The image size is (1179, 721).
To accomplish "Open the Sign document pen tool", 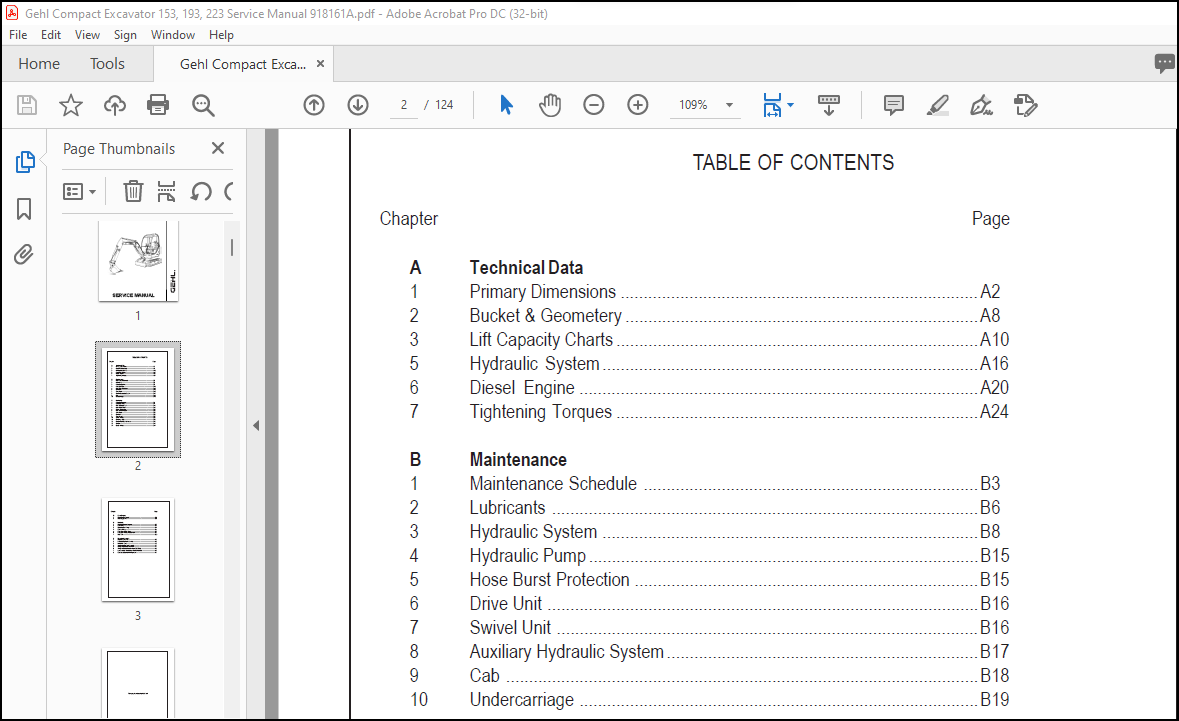I will point(981,105).
